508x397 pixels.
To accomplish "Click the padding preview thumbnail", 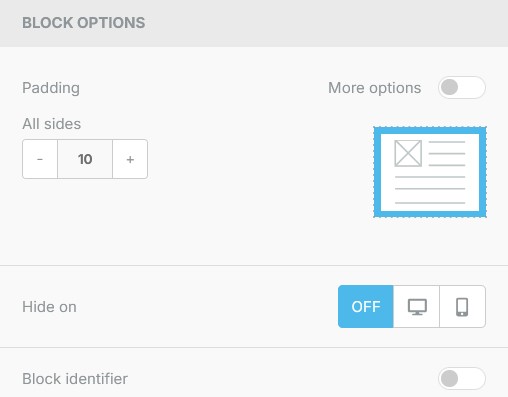I will coord(430,172).
